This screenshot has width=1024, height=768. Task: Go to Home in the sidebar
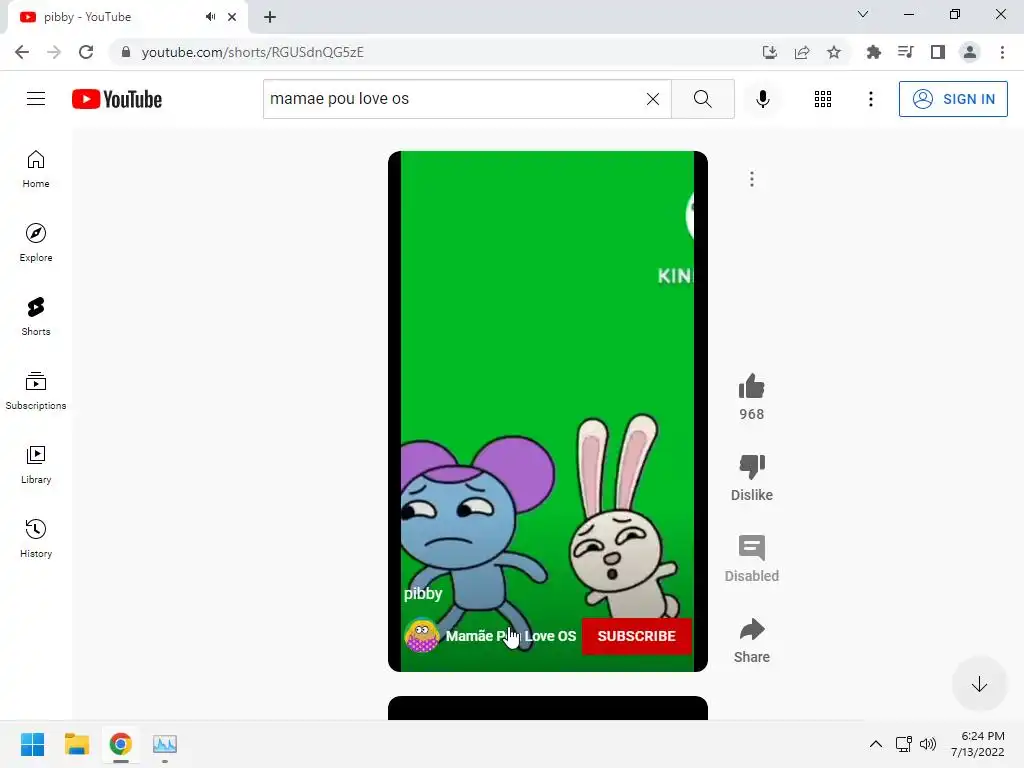click(36, 169)
